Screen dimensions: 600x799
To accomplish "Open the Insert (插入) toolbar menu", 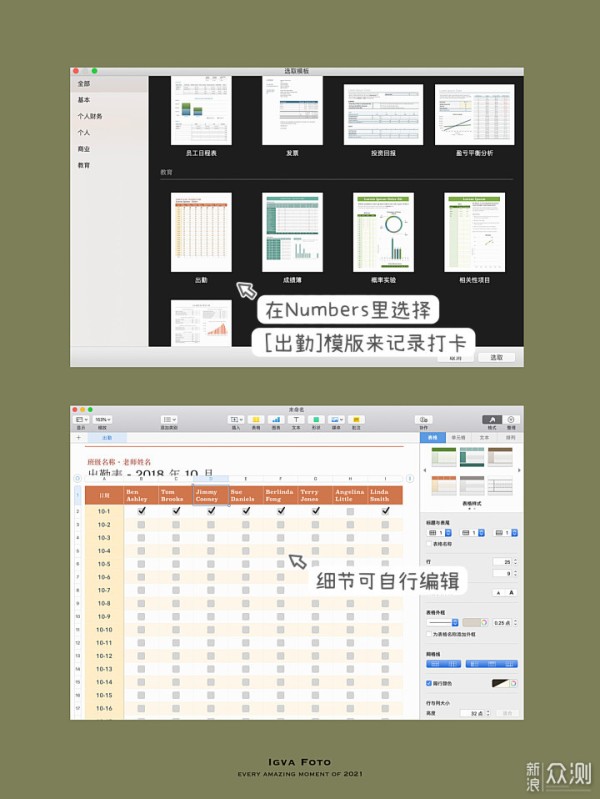I will (236, 419).
